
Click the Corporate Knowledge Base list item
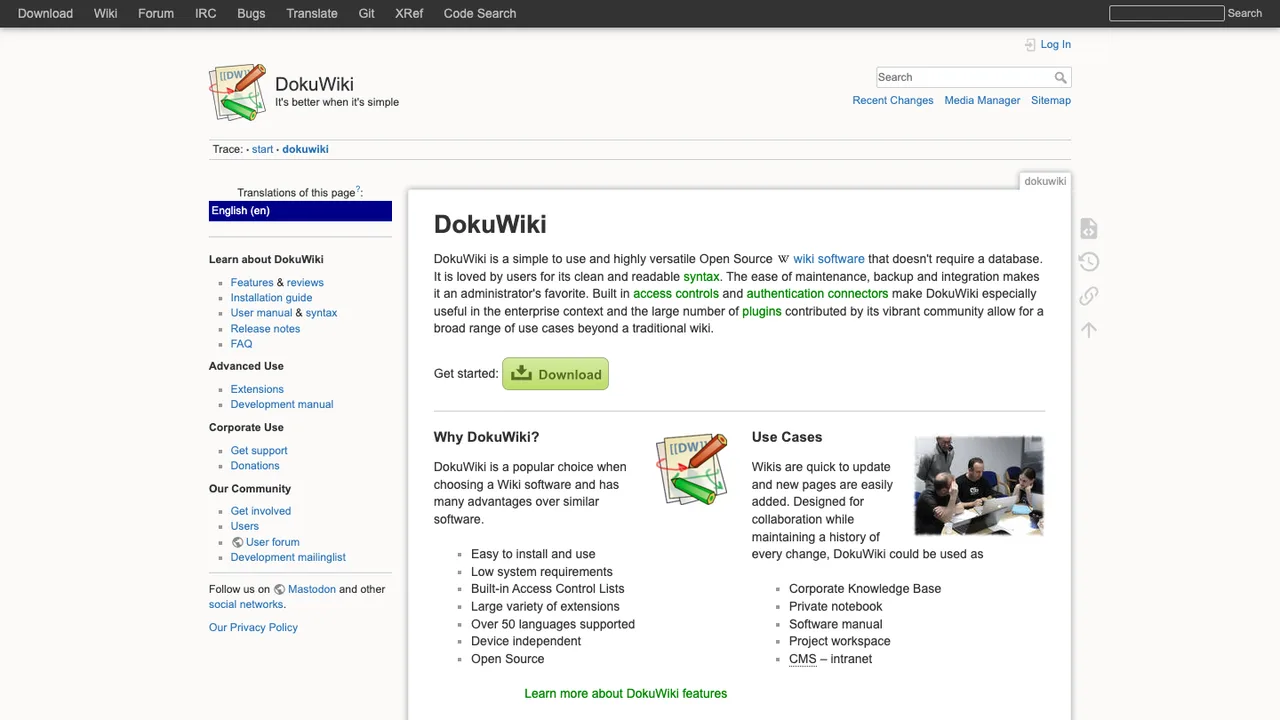[865, 589]
